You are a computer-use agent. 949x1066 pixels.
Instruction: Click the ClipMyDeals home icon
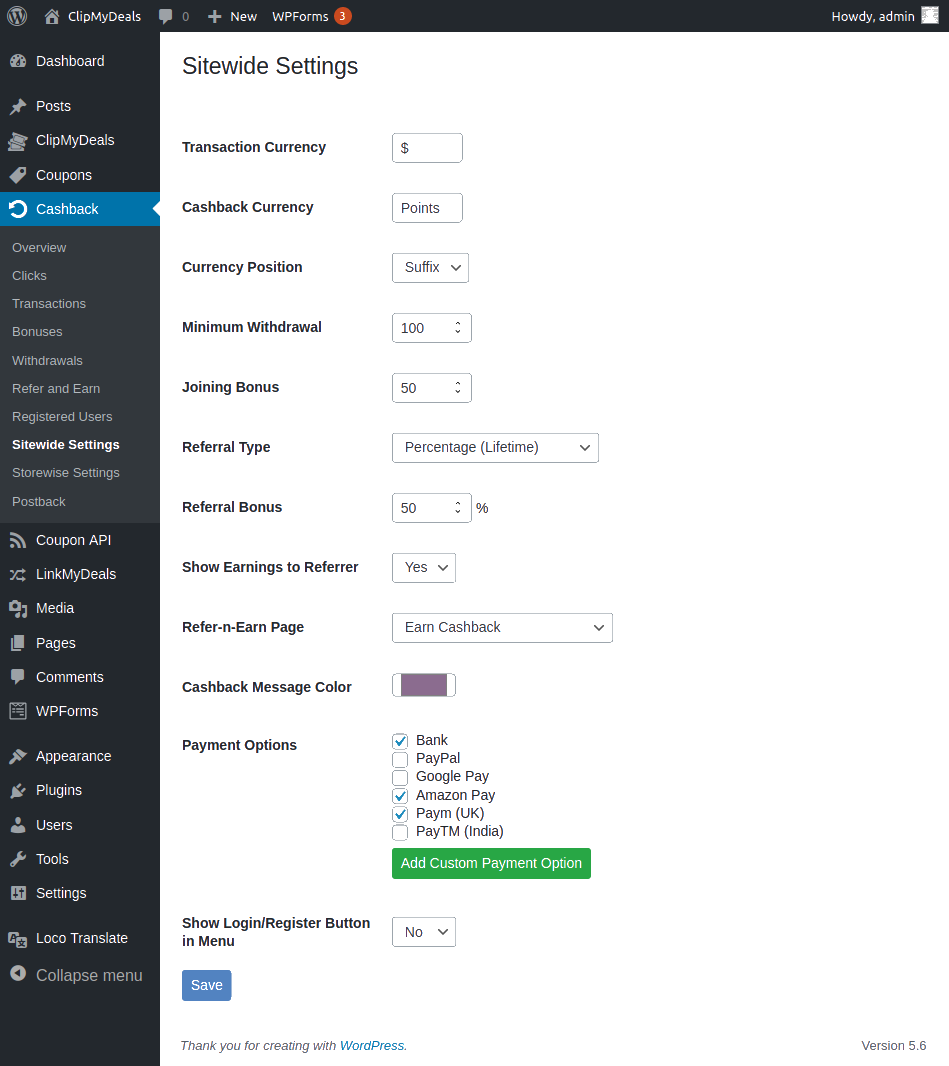pyautogui.click(x=52, y=16)
